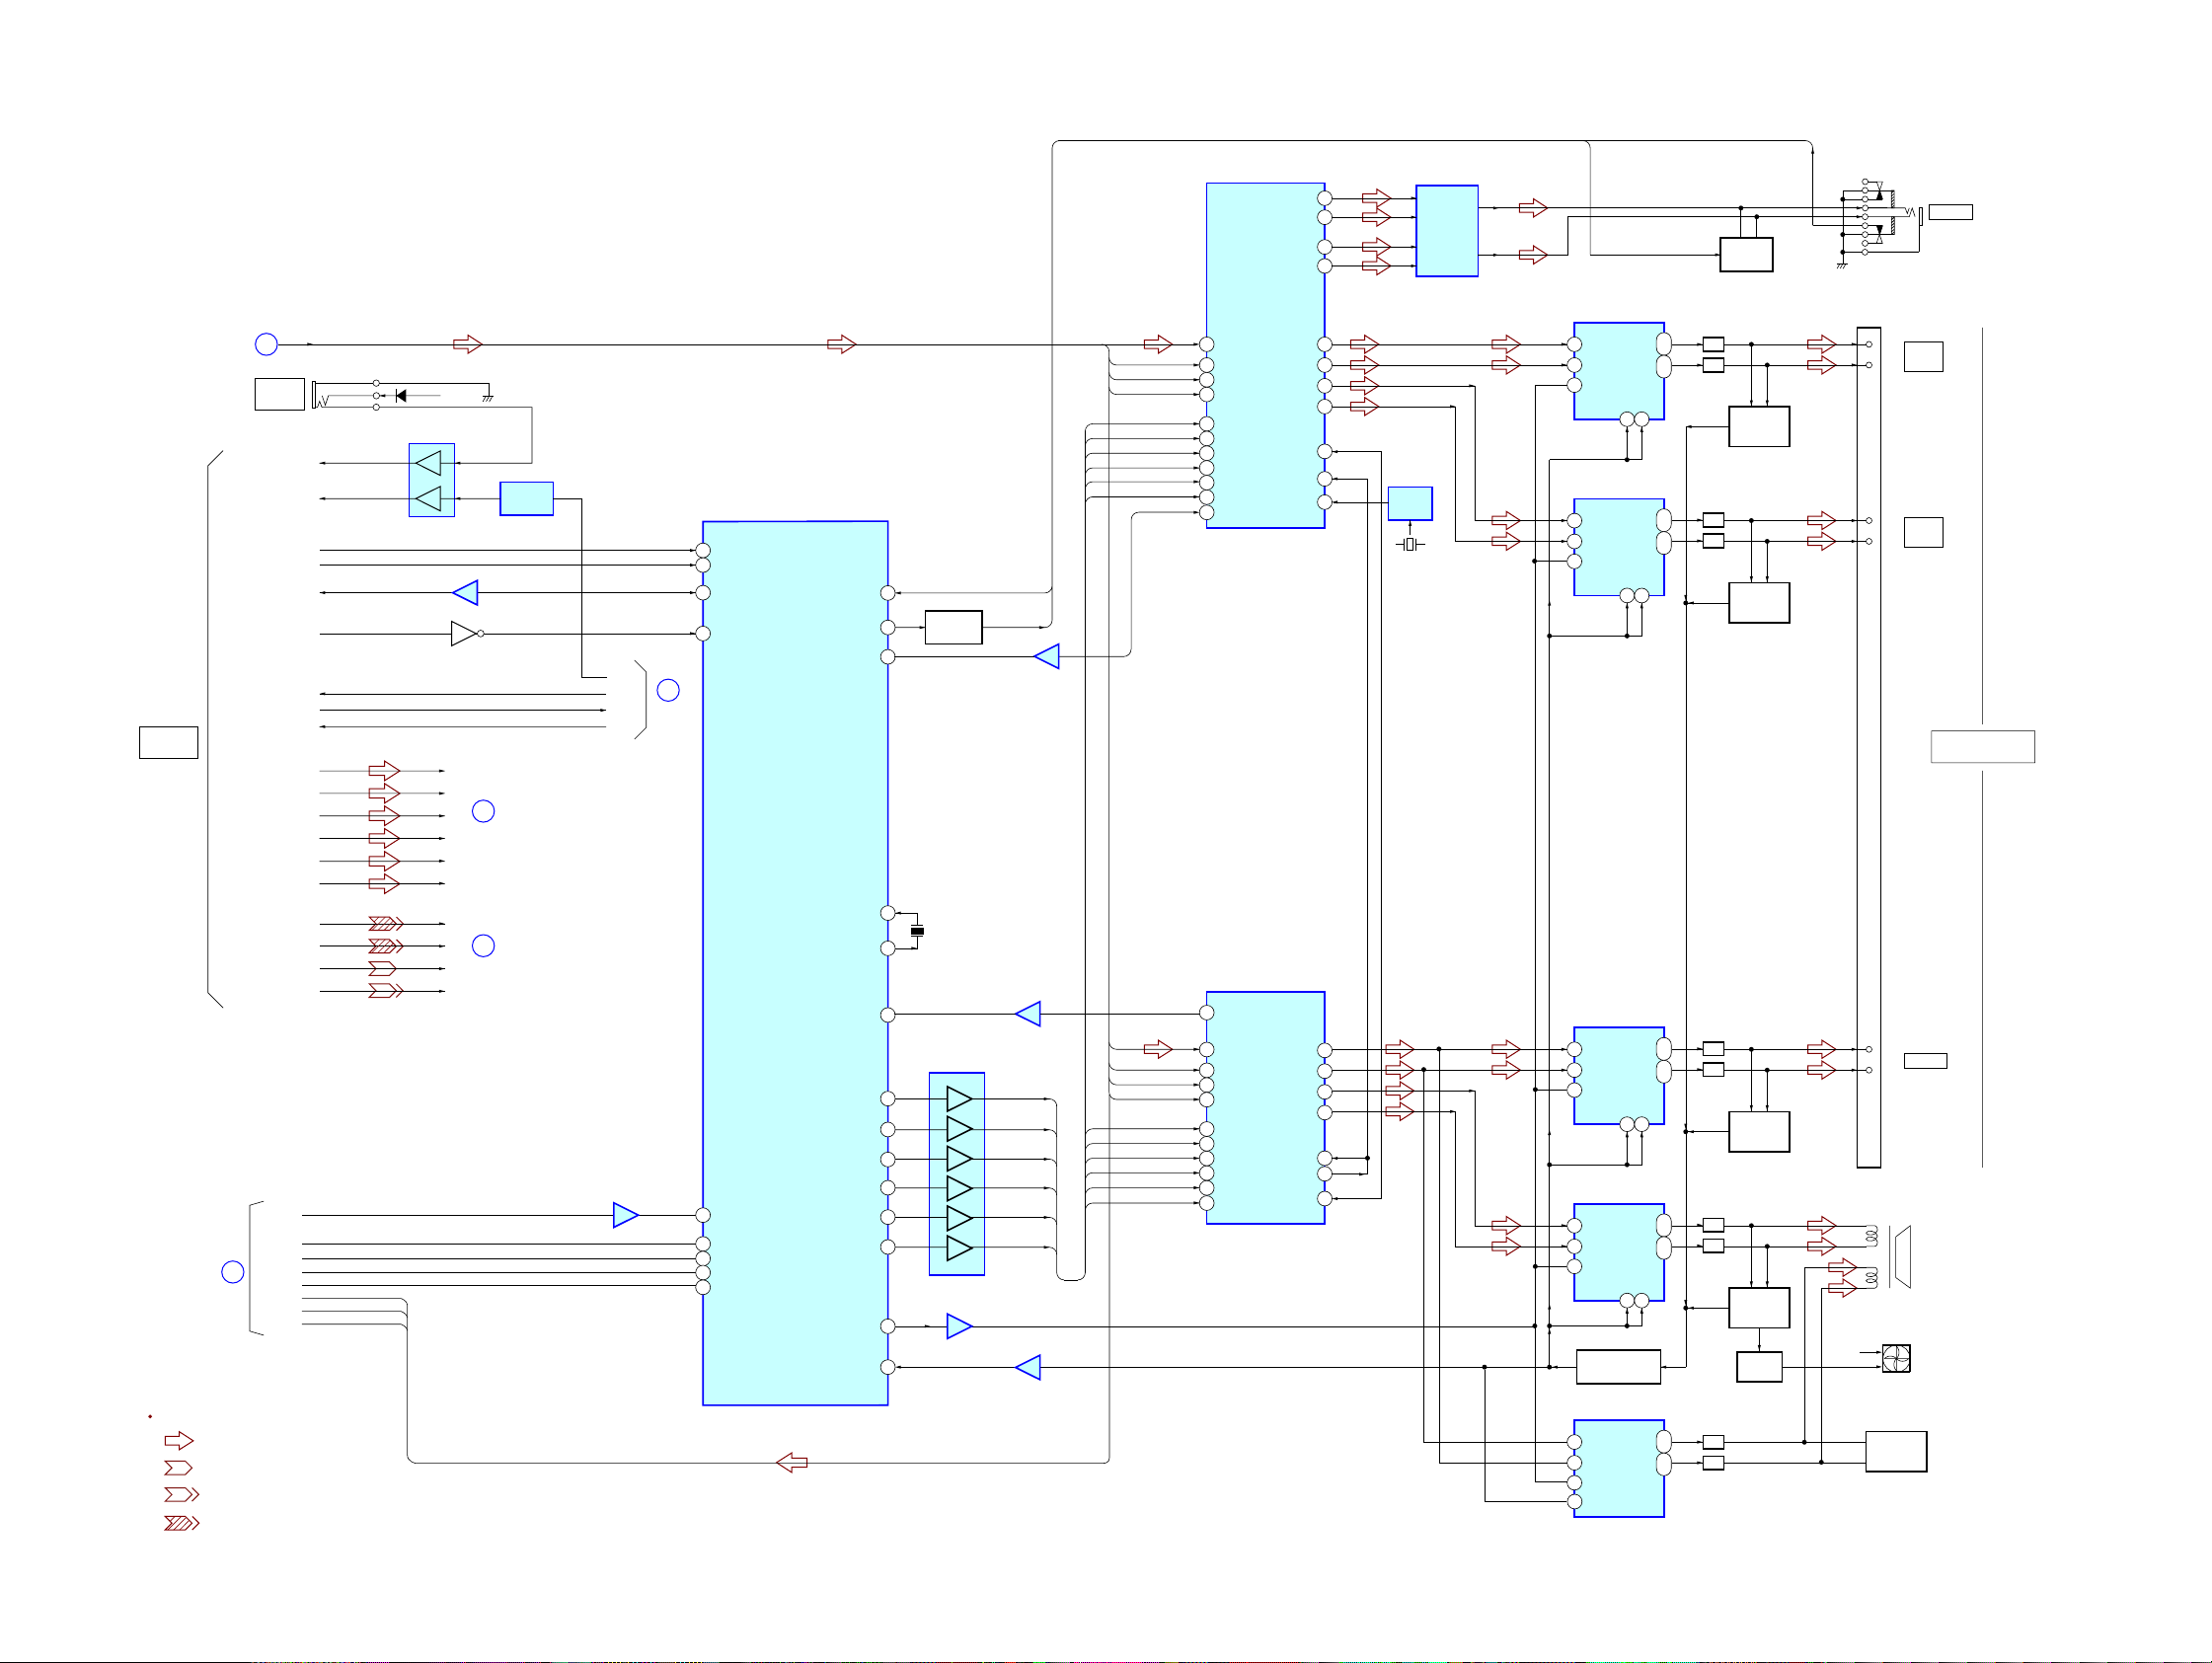The width and height of the screenshot is (2212, 1663).
Task: Select the cyan block containing six buffer triangles
Action: (957, 1174)
